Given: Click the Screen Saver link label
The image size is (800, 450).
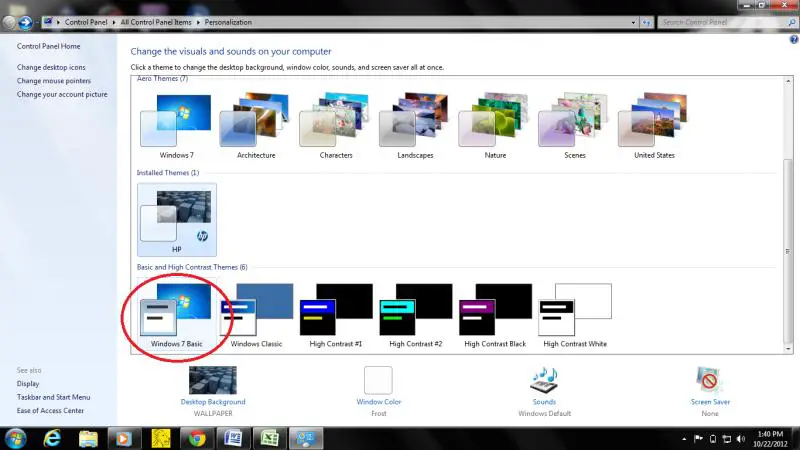Looking at the screenshot, I should (710, 402).
